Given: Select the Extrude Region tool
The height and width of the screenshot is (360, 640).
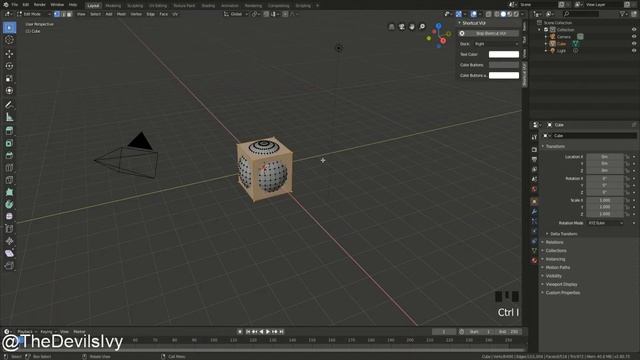Looking at the screenshot, I should (9, 131).
